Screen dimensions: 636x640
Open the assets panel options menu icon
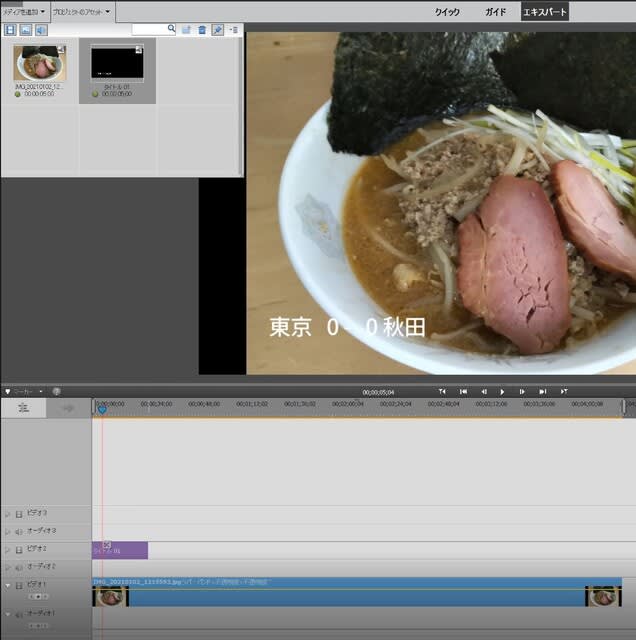[x=233, y=30]
